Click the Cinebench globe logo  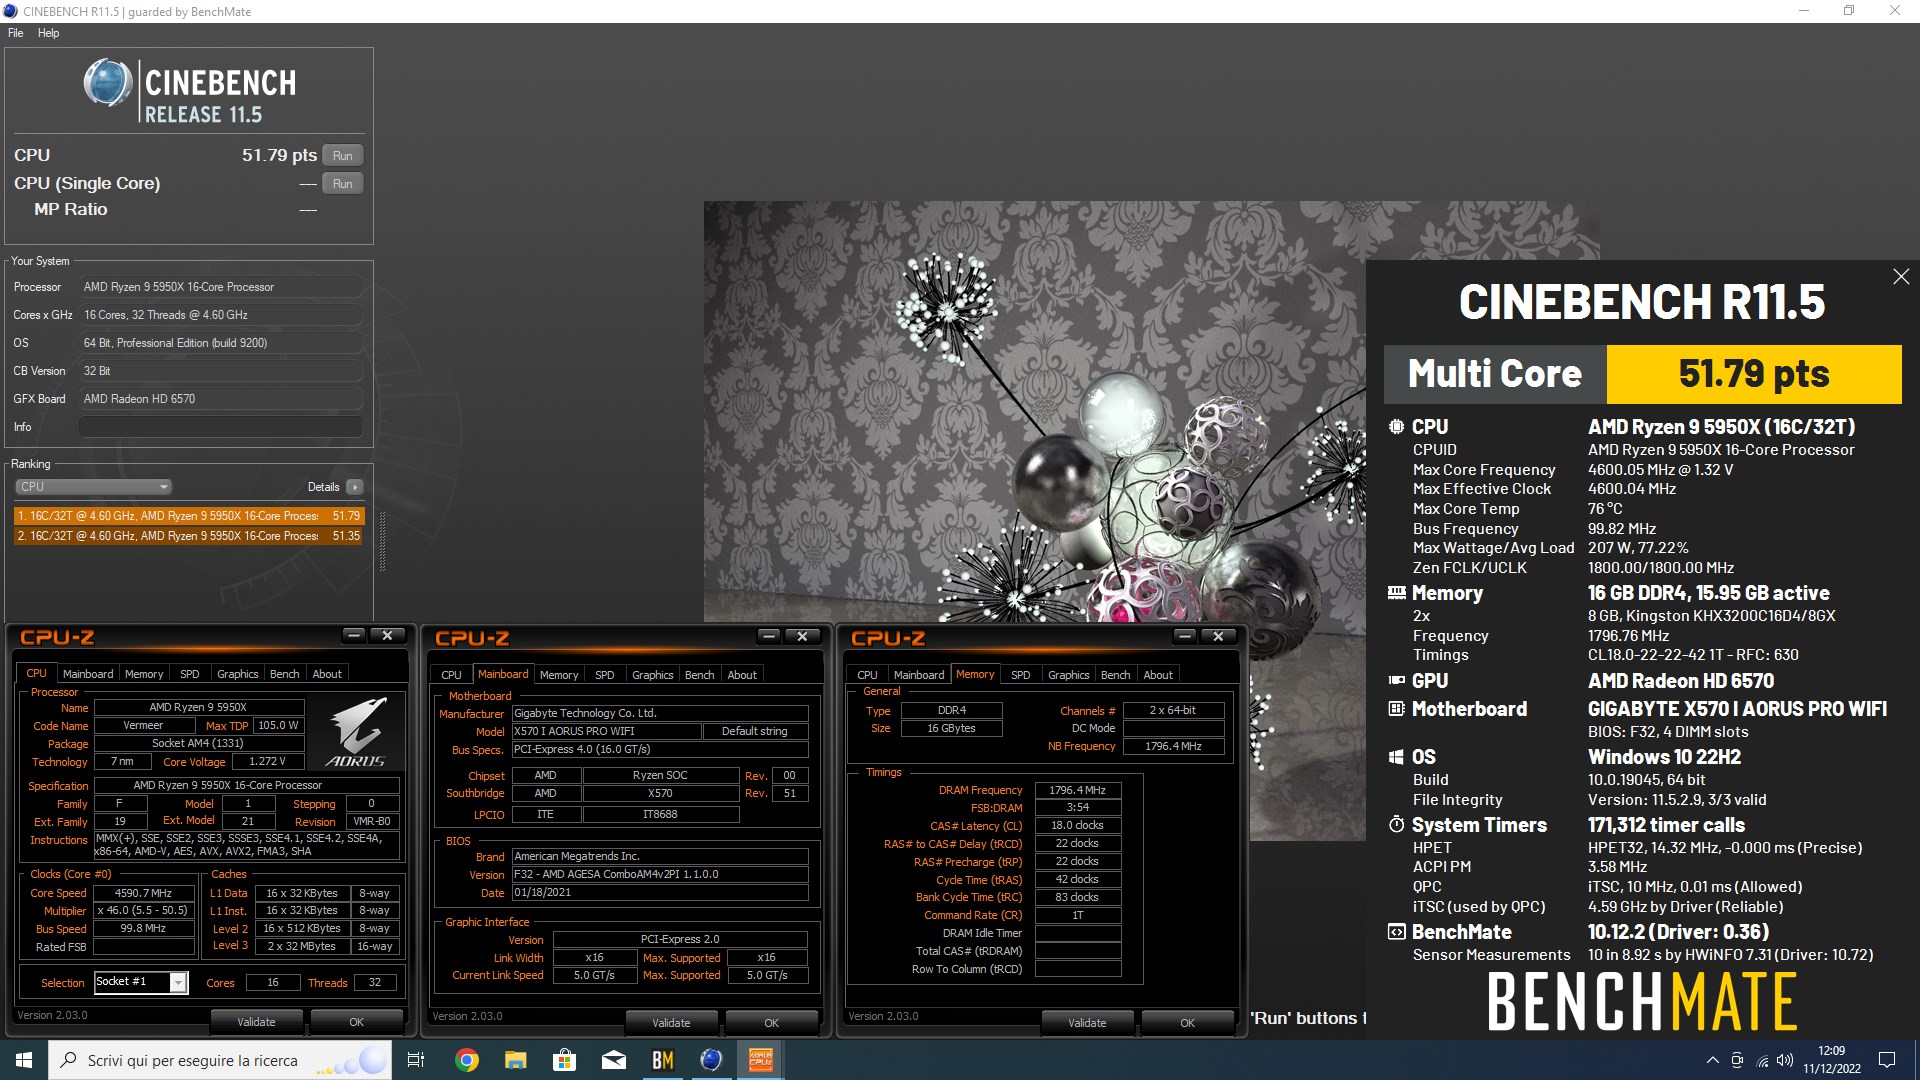pyautogui.click(x=107, y=83)
